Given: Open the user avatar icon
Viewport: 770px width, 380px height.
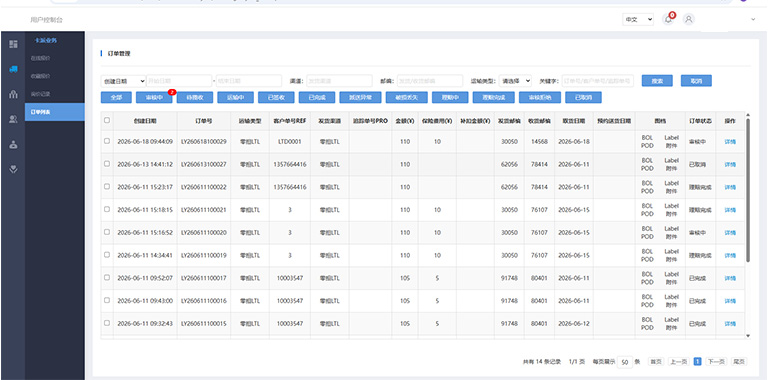Looking at the screenshot, I should (689, 20).
